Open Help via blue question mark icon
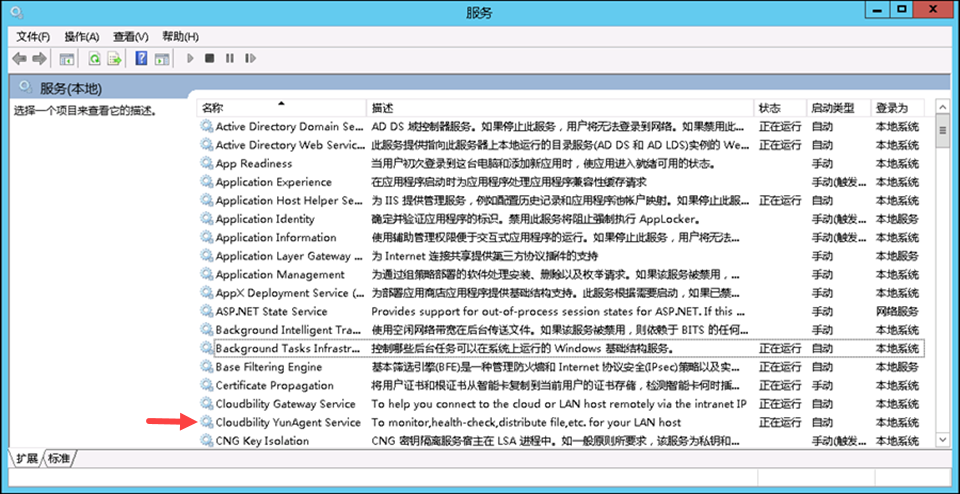Viewport: 960px width, 494px height. pos(142,59)
